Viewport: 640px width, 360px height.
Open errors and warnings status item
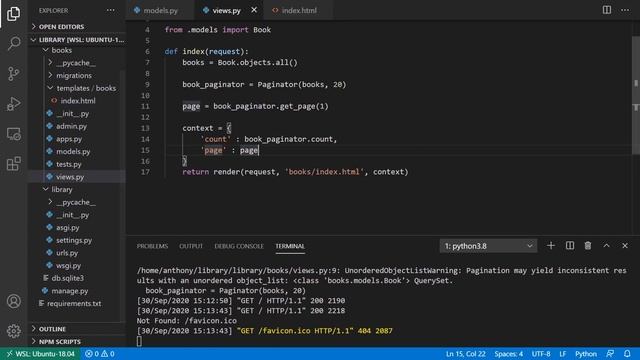[100, 354]
